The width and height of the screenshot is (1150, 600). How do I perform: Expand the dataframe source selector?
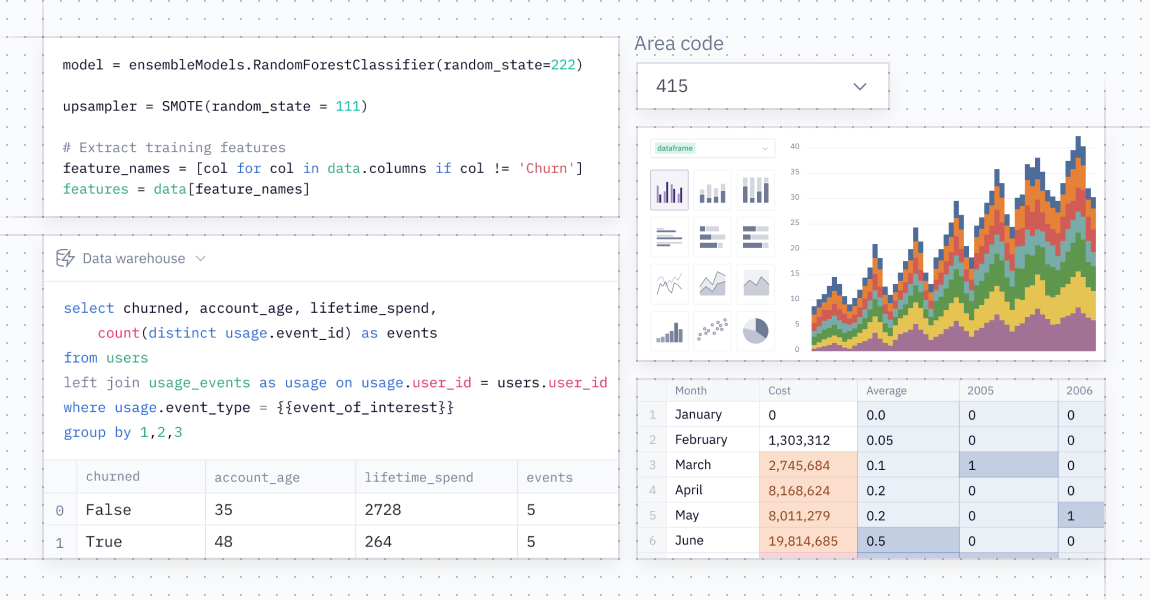tap(711, 147)
